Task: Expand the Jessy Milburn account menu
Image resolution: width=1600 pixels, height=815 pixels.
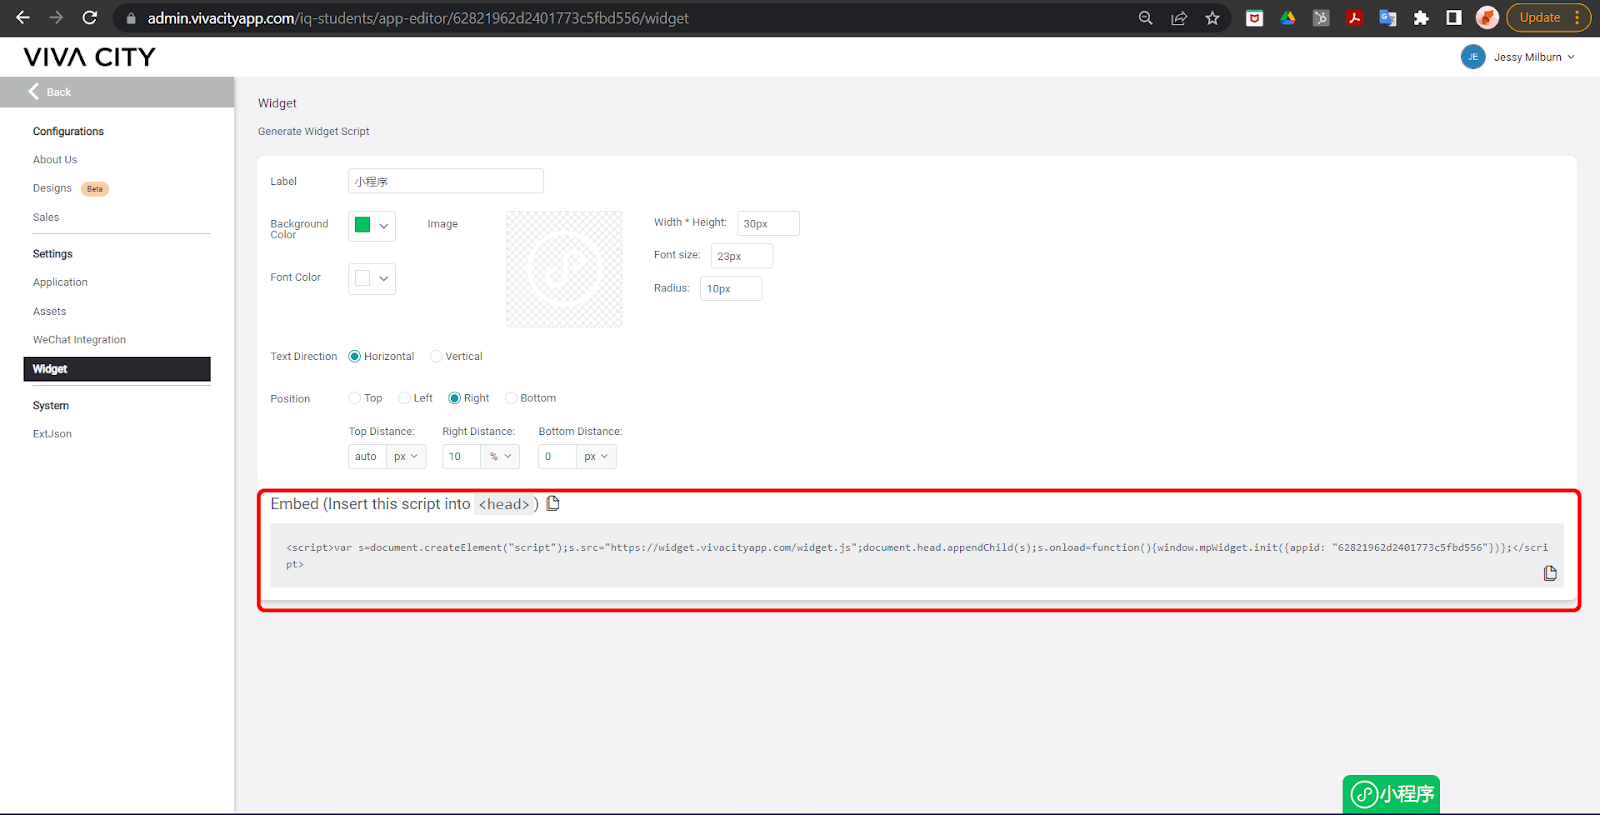Action: click(x=1534, y=57)
